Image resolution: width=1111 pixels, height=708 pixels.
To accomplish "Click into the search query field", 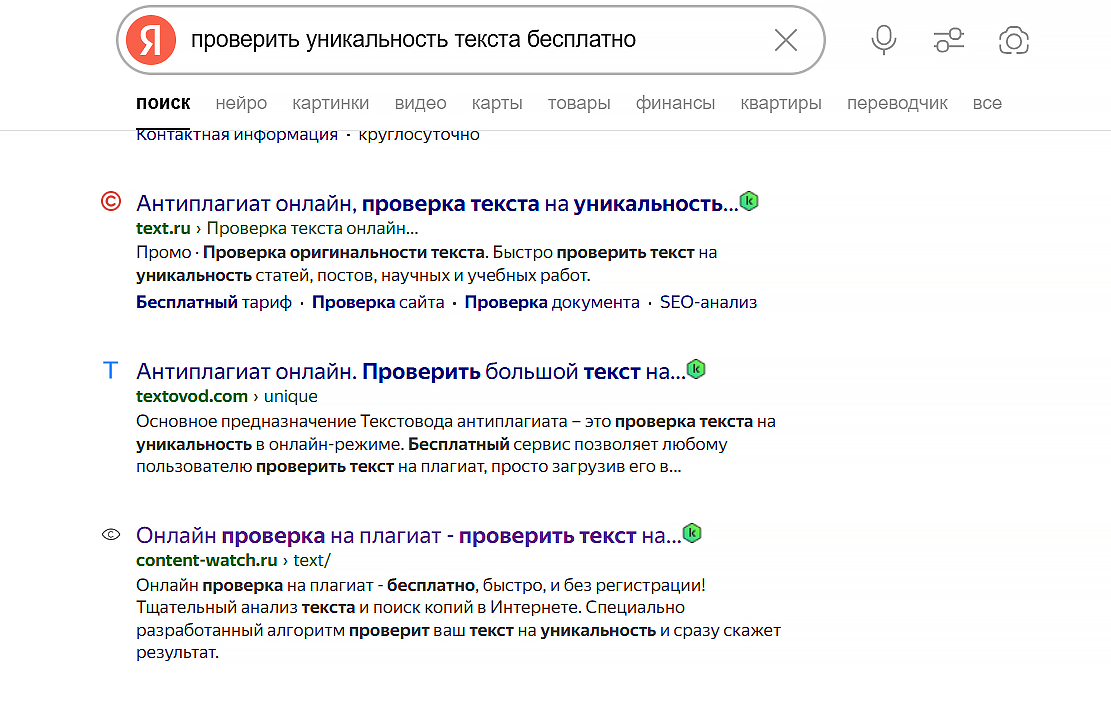I will pos(470,40).
